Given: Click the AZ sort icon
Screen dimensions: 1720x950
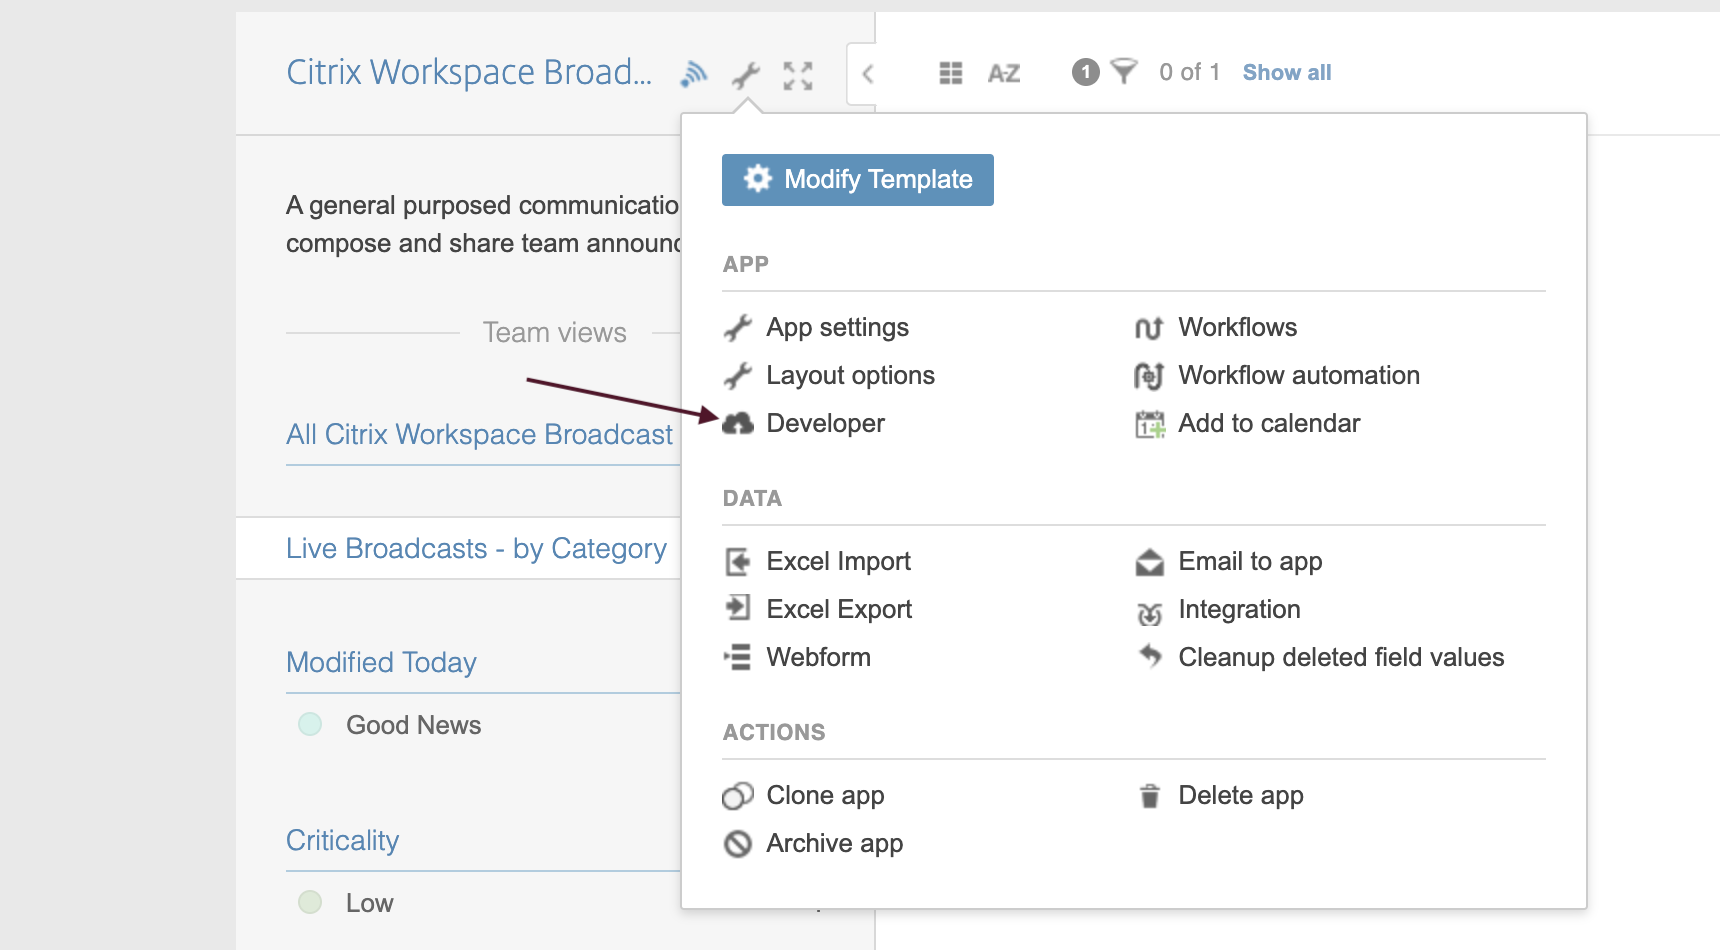Looking at the screenshot, I should [1004, 73].
